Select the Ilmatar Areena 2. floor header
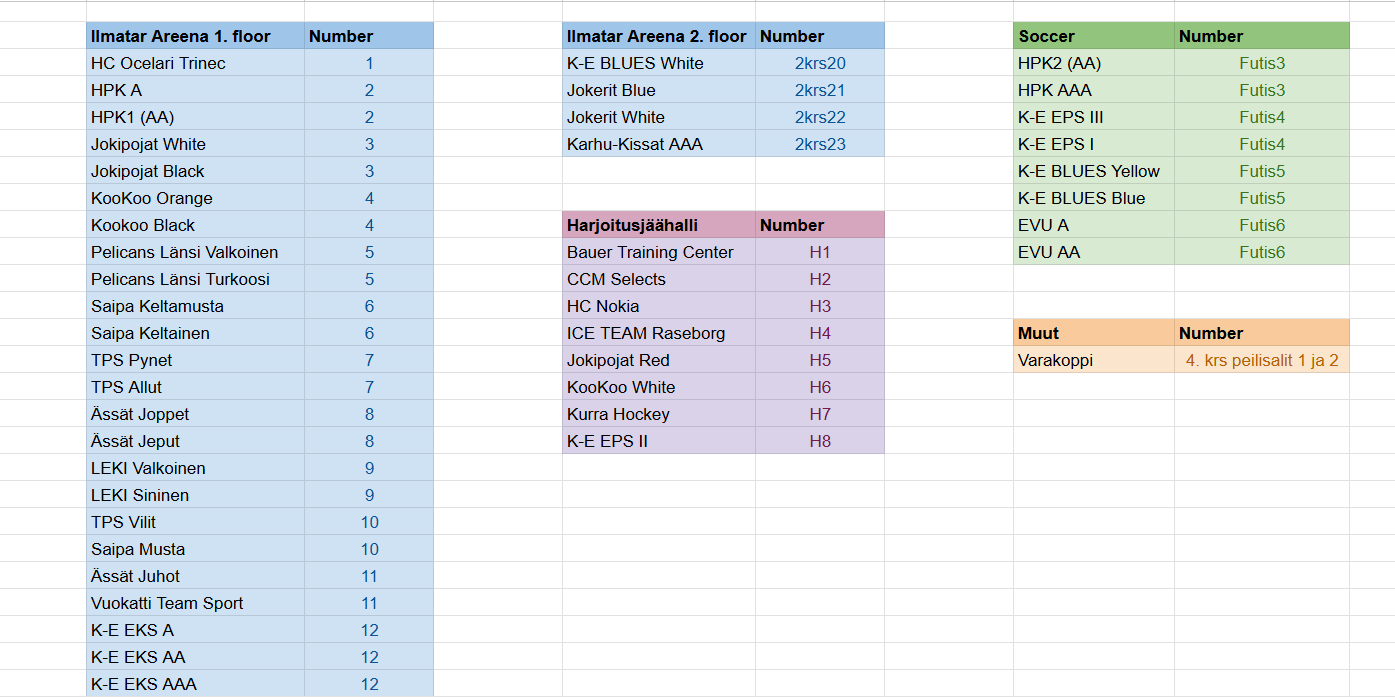The image size is (1395, 699). [x=657, y=36]
